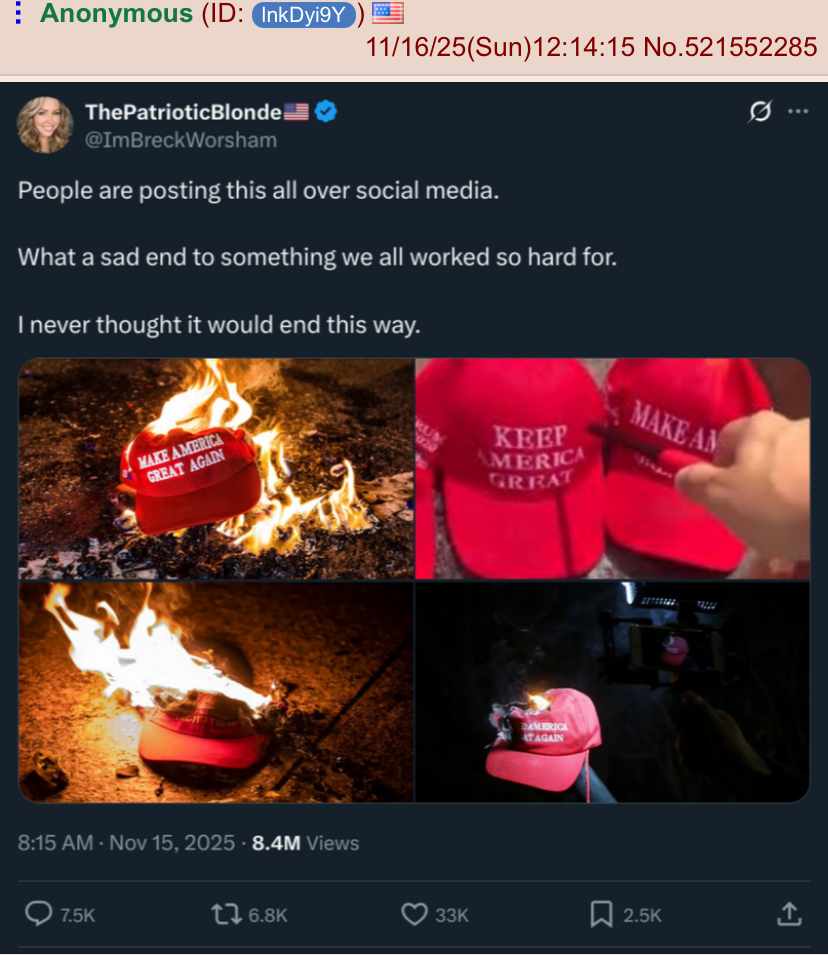The image size is (828, 955).
Task: Click the share upload icon
Action: 789,914
